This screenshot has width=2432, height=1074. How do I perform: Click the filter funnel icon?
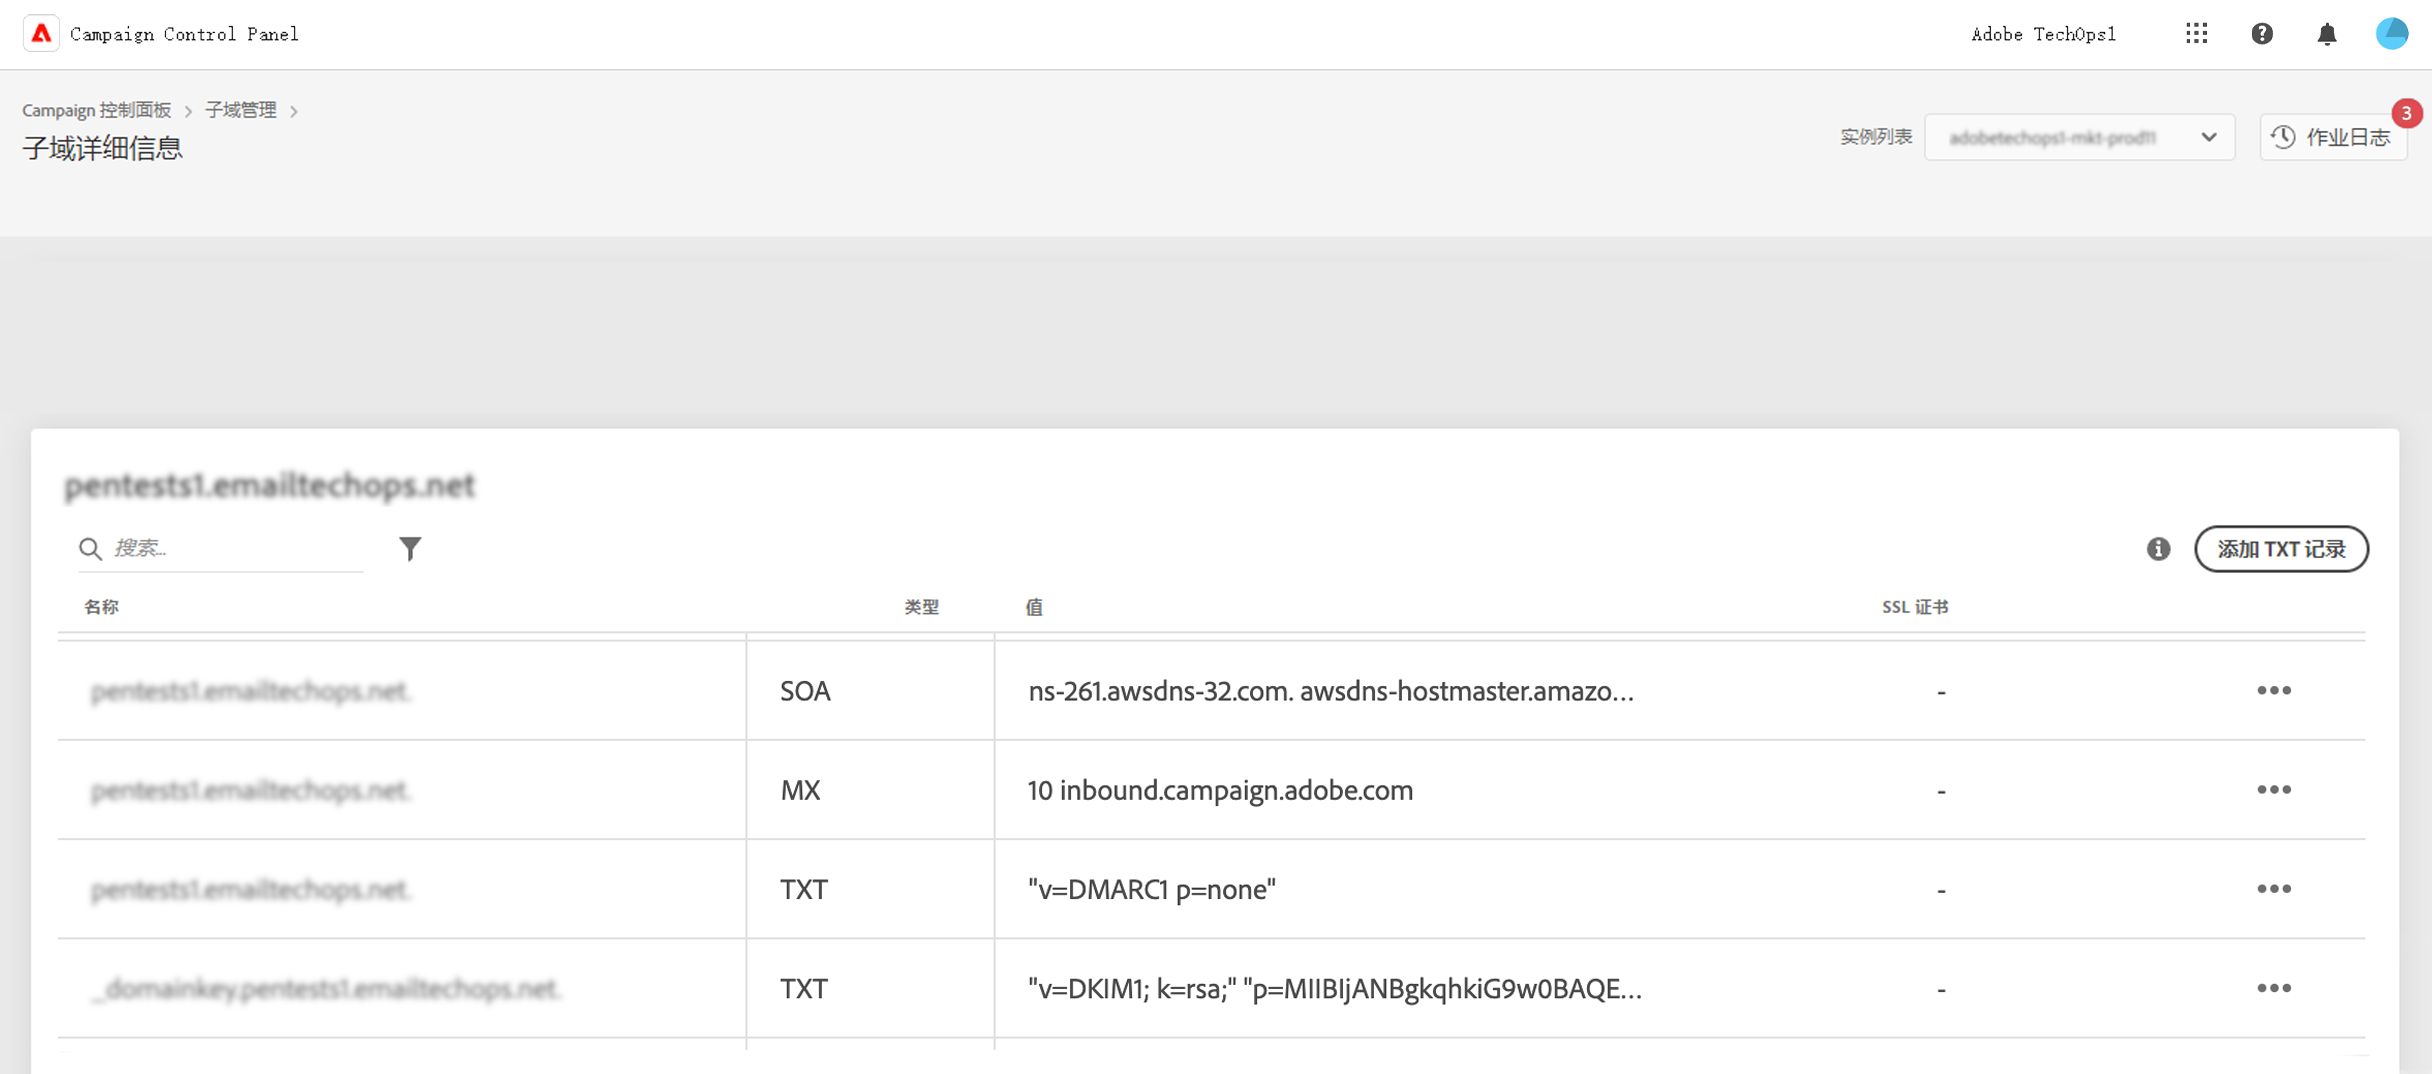(410, 548)
